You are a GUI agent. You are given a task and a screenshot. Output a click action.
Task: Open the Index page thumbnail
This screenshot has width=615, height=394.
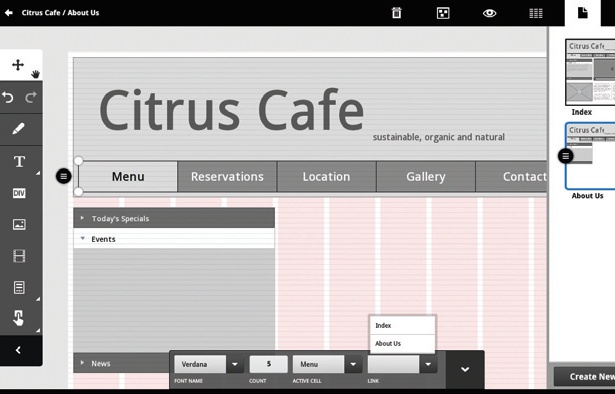click(x=590, y=72)
